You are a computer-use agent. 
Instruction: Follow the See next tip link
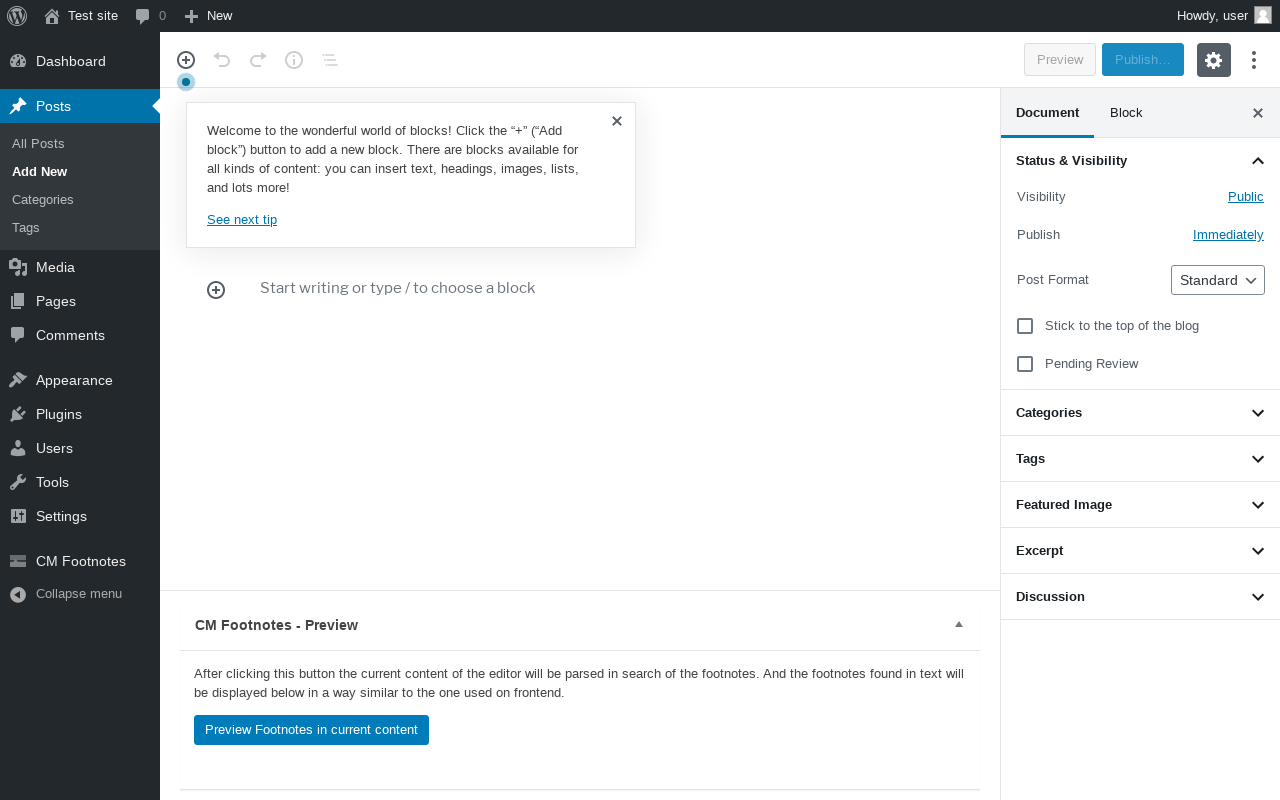242,220
